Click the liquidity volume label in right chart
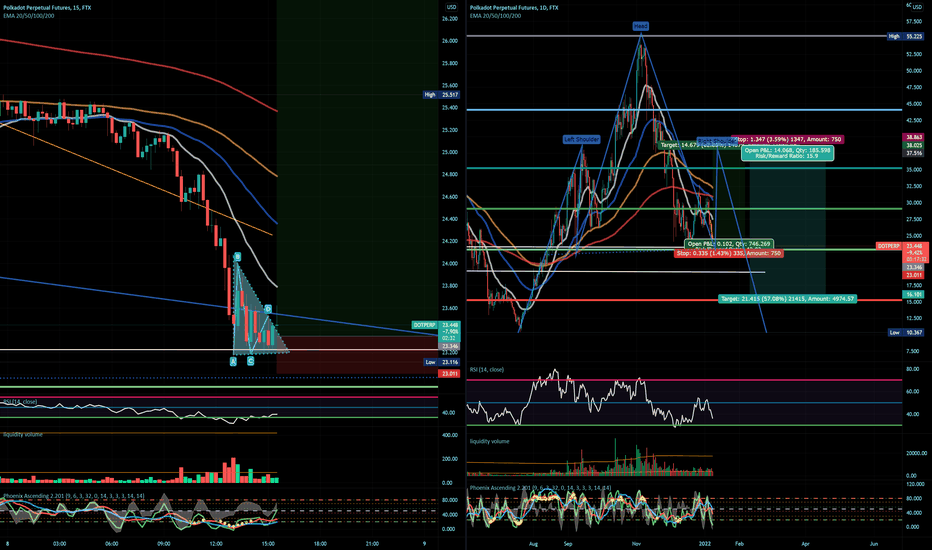This screenshot has height=550, width=932. point(490,441)
